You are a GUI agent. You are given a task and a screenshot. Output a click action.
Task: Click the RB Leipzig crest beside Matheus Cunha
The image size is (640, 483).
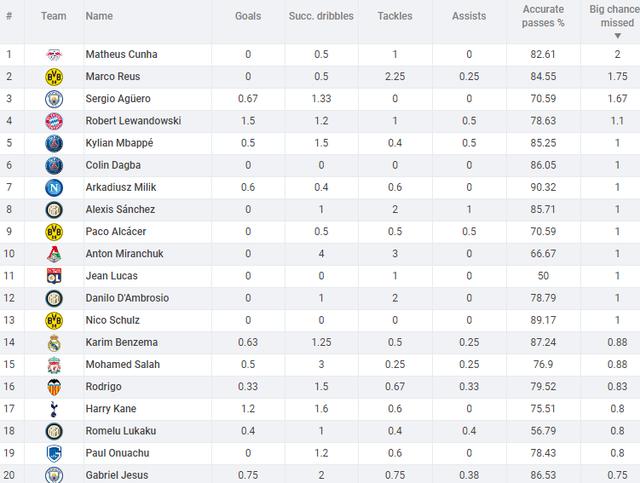(x=53, y=54)
